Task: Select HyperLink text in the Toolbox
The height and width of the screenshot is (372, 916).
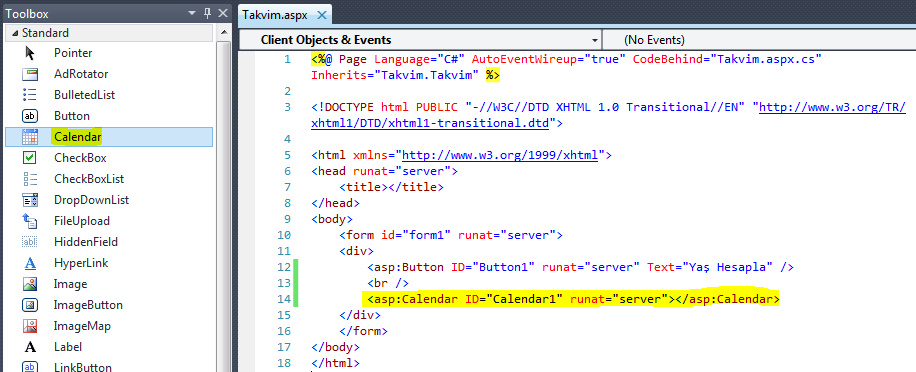Action: pos(81,263)
